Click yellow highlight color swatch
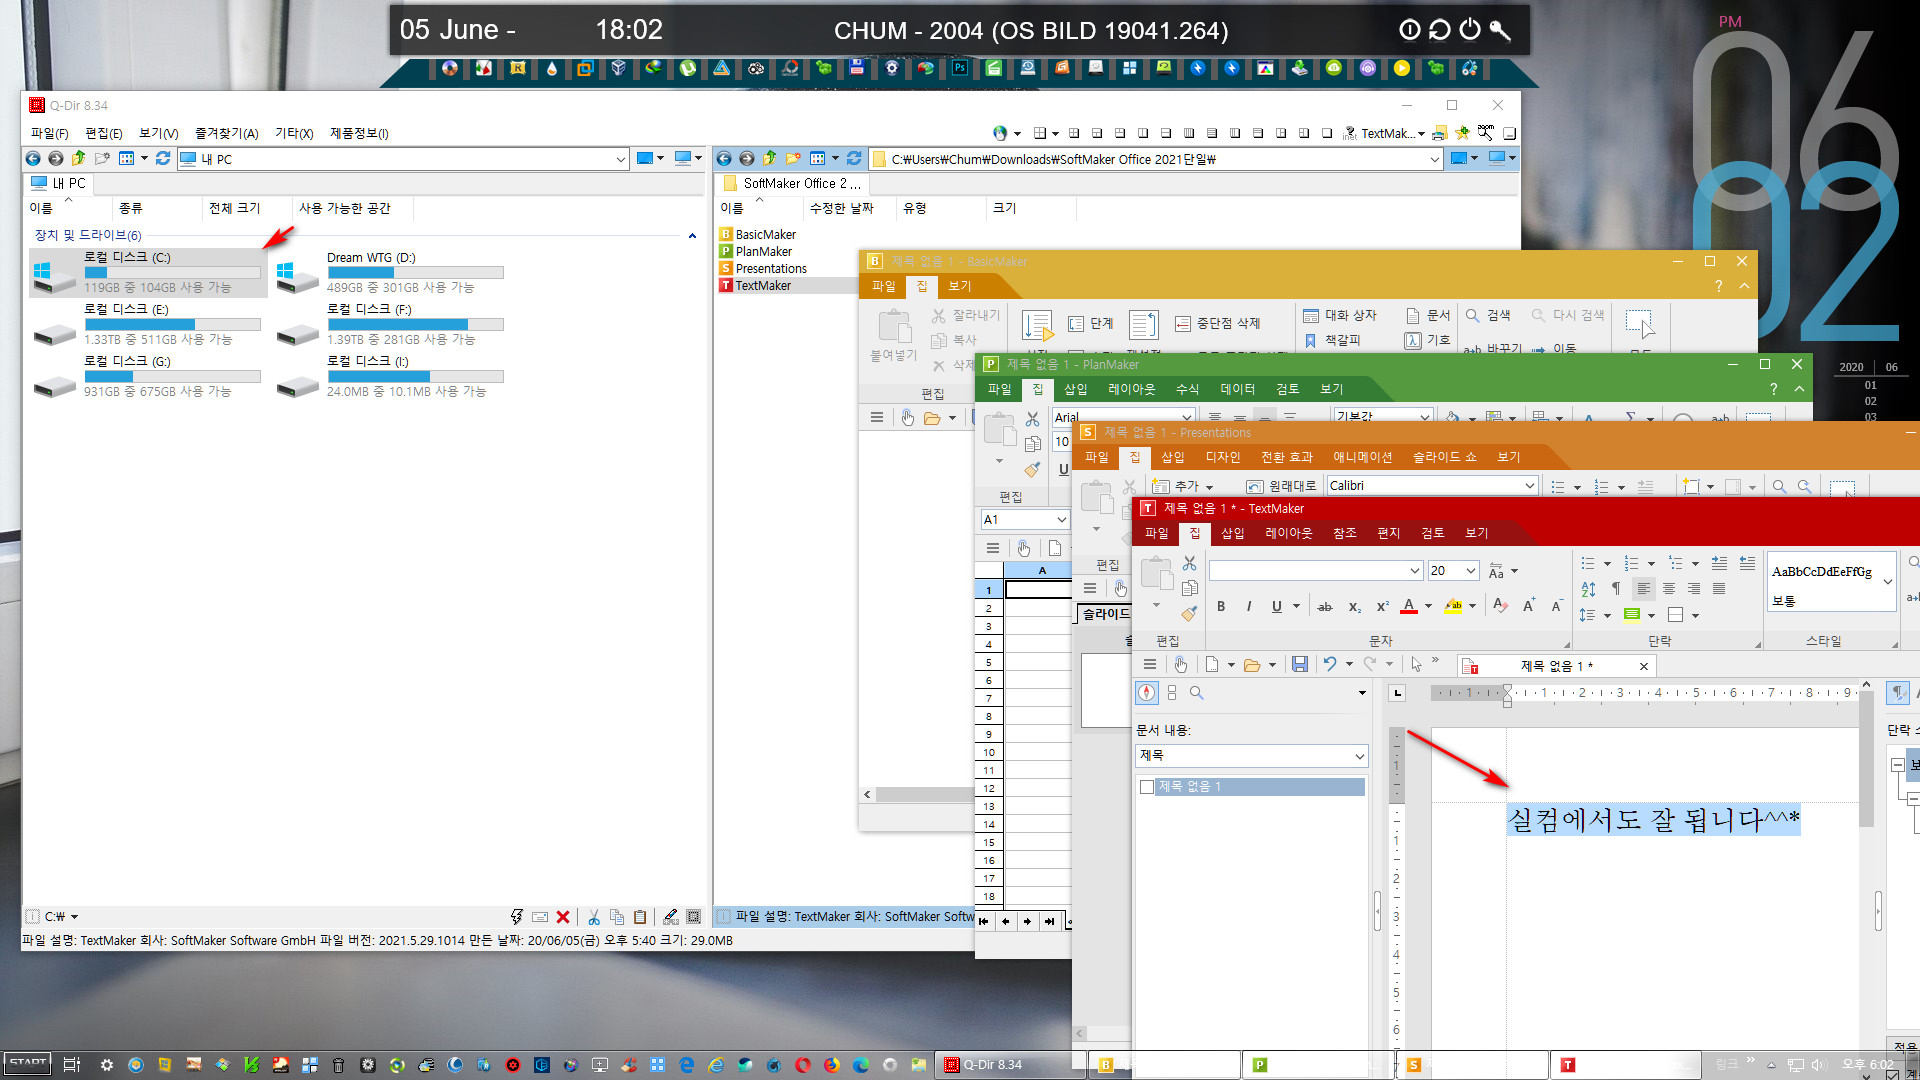 (1453, 606)
